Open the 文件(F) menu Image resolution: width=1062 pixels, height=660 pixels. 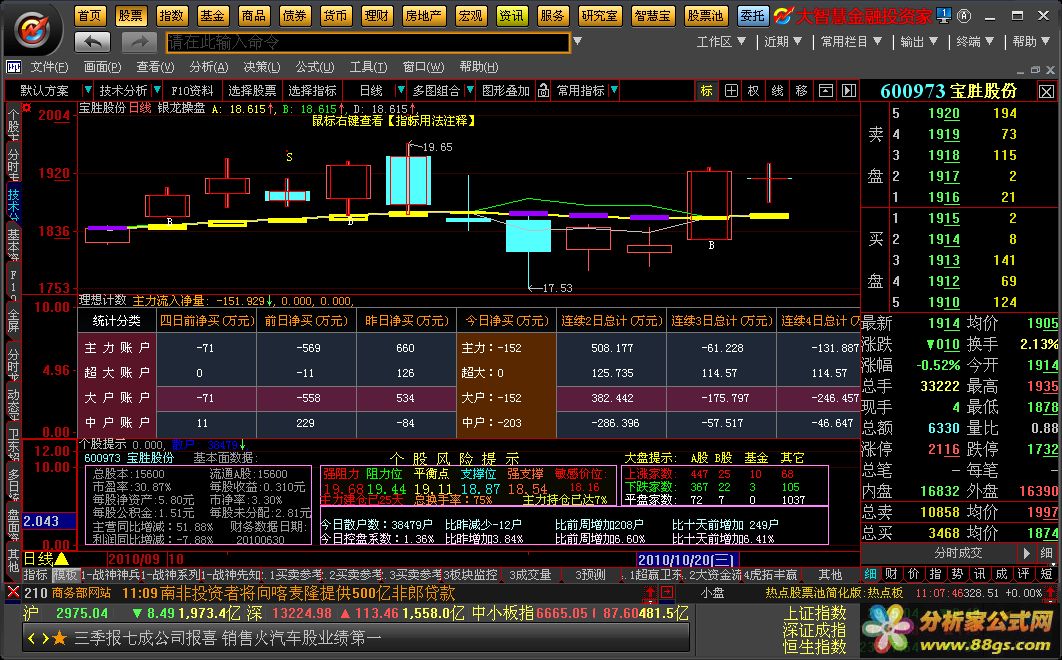pos(49,67)
